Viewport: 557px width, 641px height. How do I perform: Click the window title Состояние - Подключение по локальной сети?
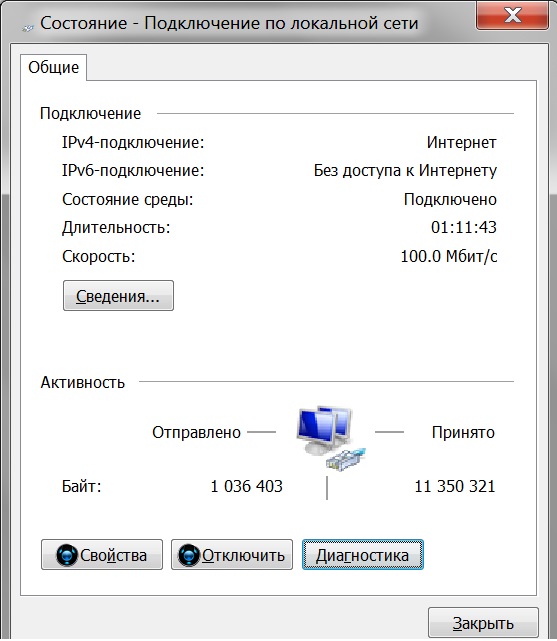pyautogui.click(x=229, y=23)
